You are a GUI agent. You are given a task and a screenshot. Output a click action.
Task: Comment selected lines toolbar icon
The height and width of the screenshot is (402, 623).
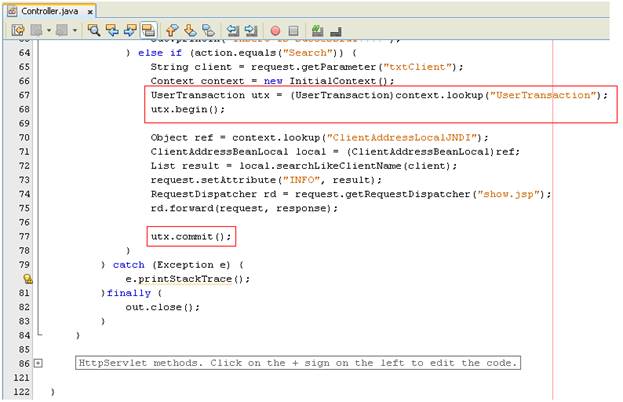coord(317,30)
